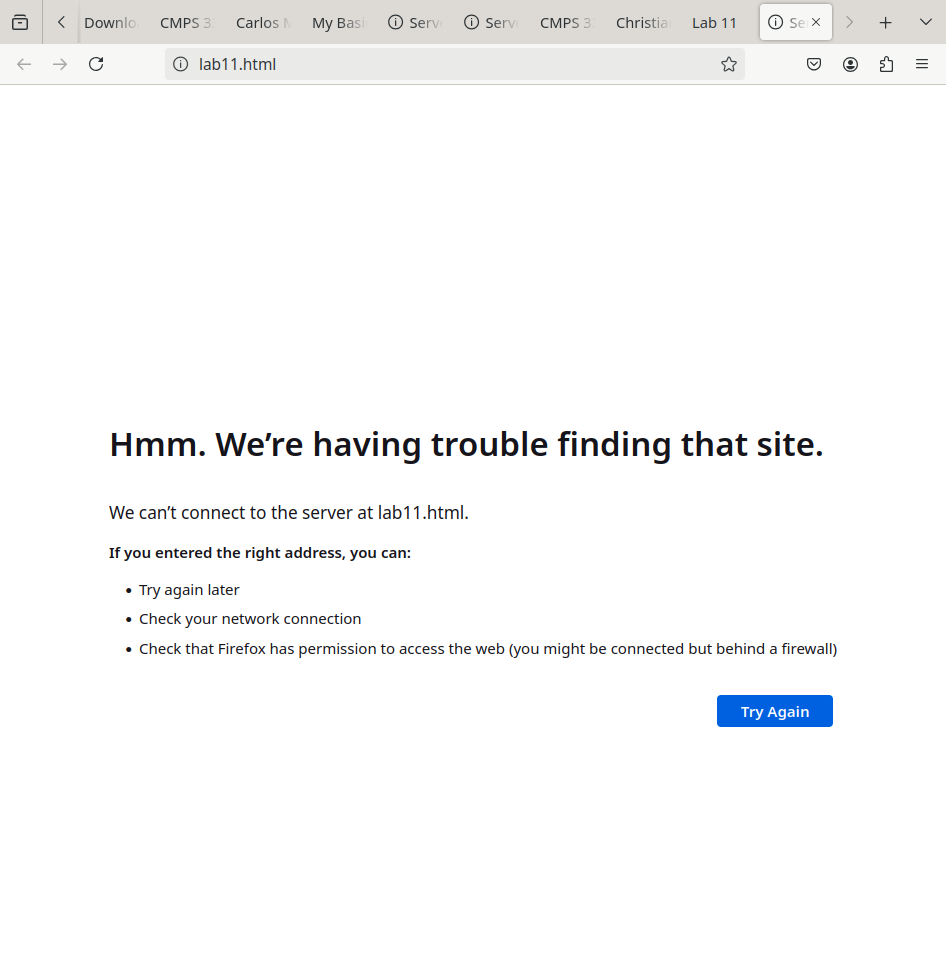Expand the list all tabs dropdown
Viewport: 946px width, 967px height.
pos(926,23)
